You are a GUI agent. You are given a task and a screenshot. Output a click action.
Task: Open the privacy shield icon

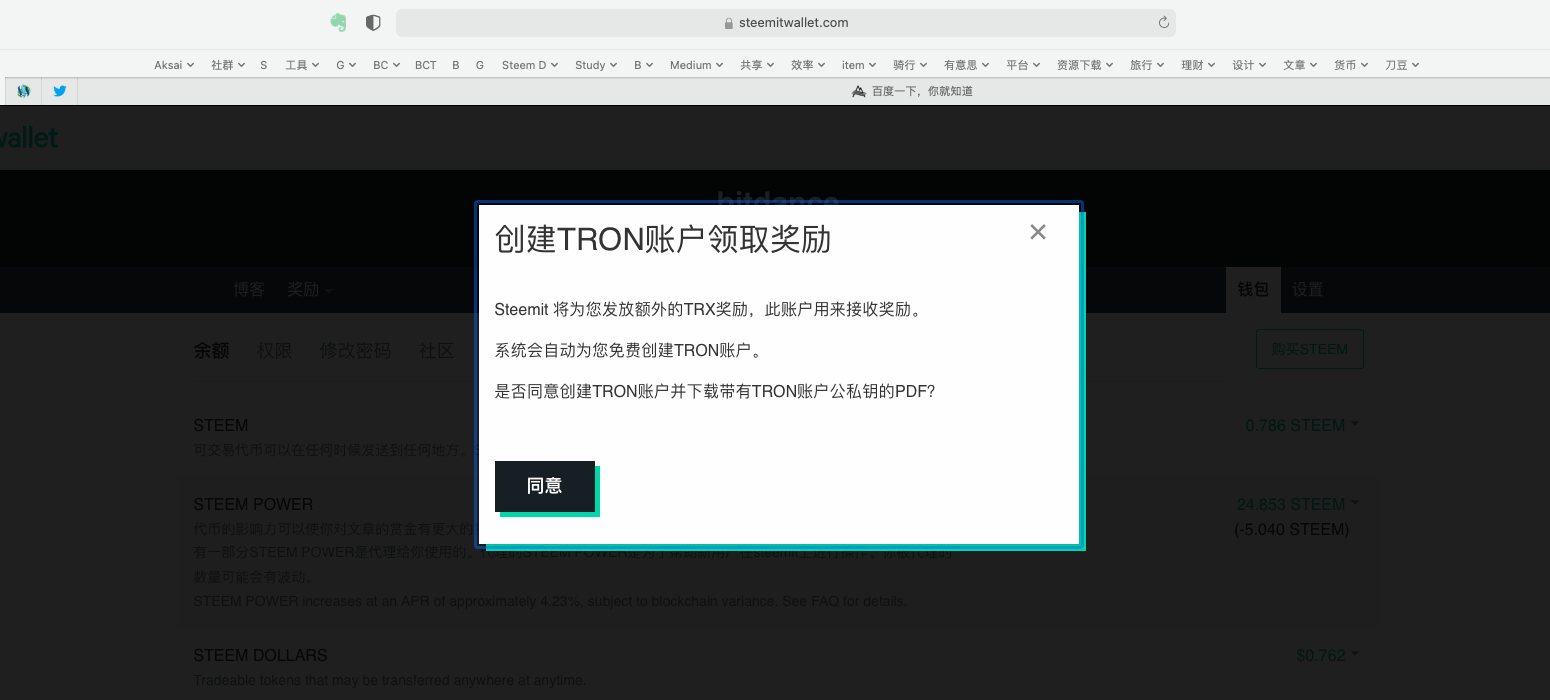click(373, 22)
